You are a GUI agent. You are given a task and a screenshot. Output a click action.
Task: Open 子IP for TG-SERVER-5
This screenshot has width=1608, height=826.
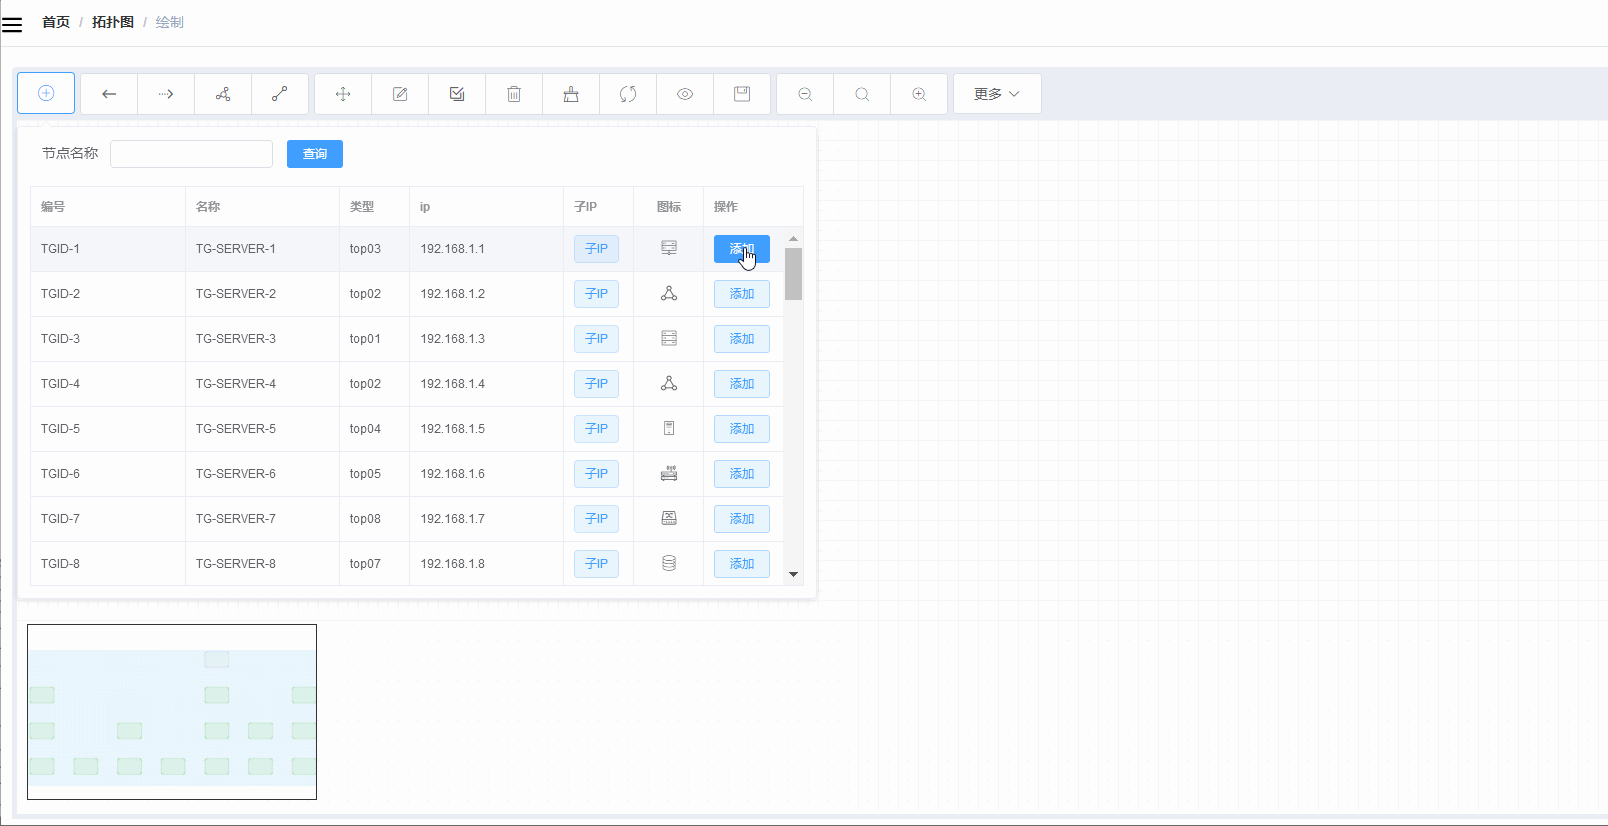point(596,429)
